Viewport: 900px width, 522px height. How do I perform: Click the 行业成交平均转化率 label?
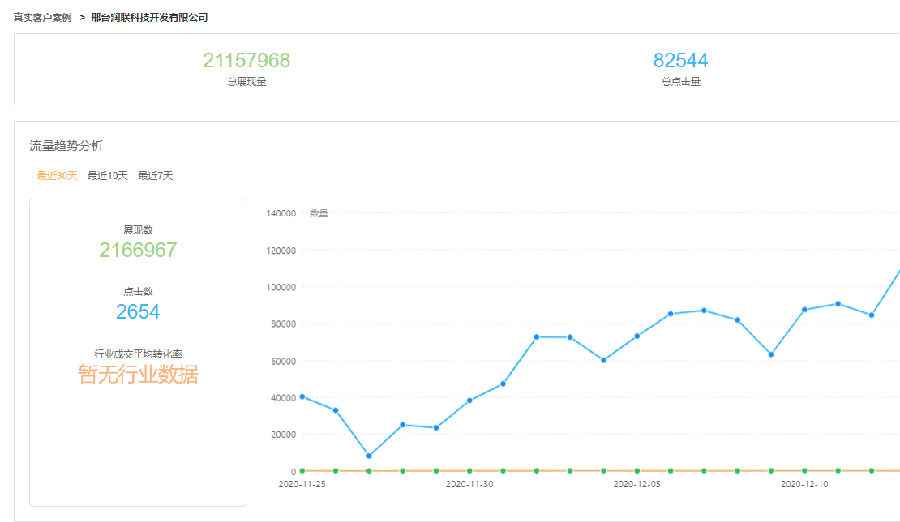coord(138,354)
